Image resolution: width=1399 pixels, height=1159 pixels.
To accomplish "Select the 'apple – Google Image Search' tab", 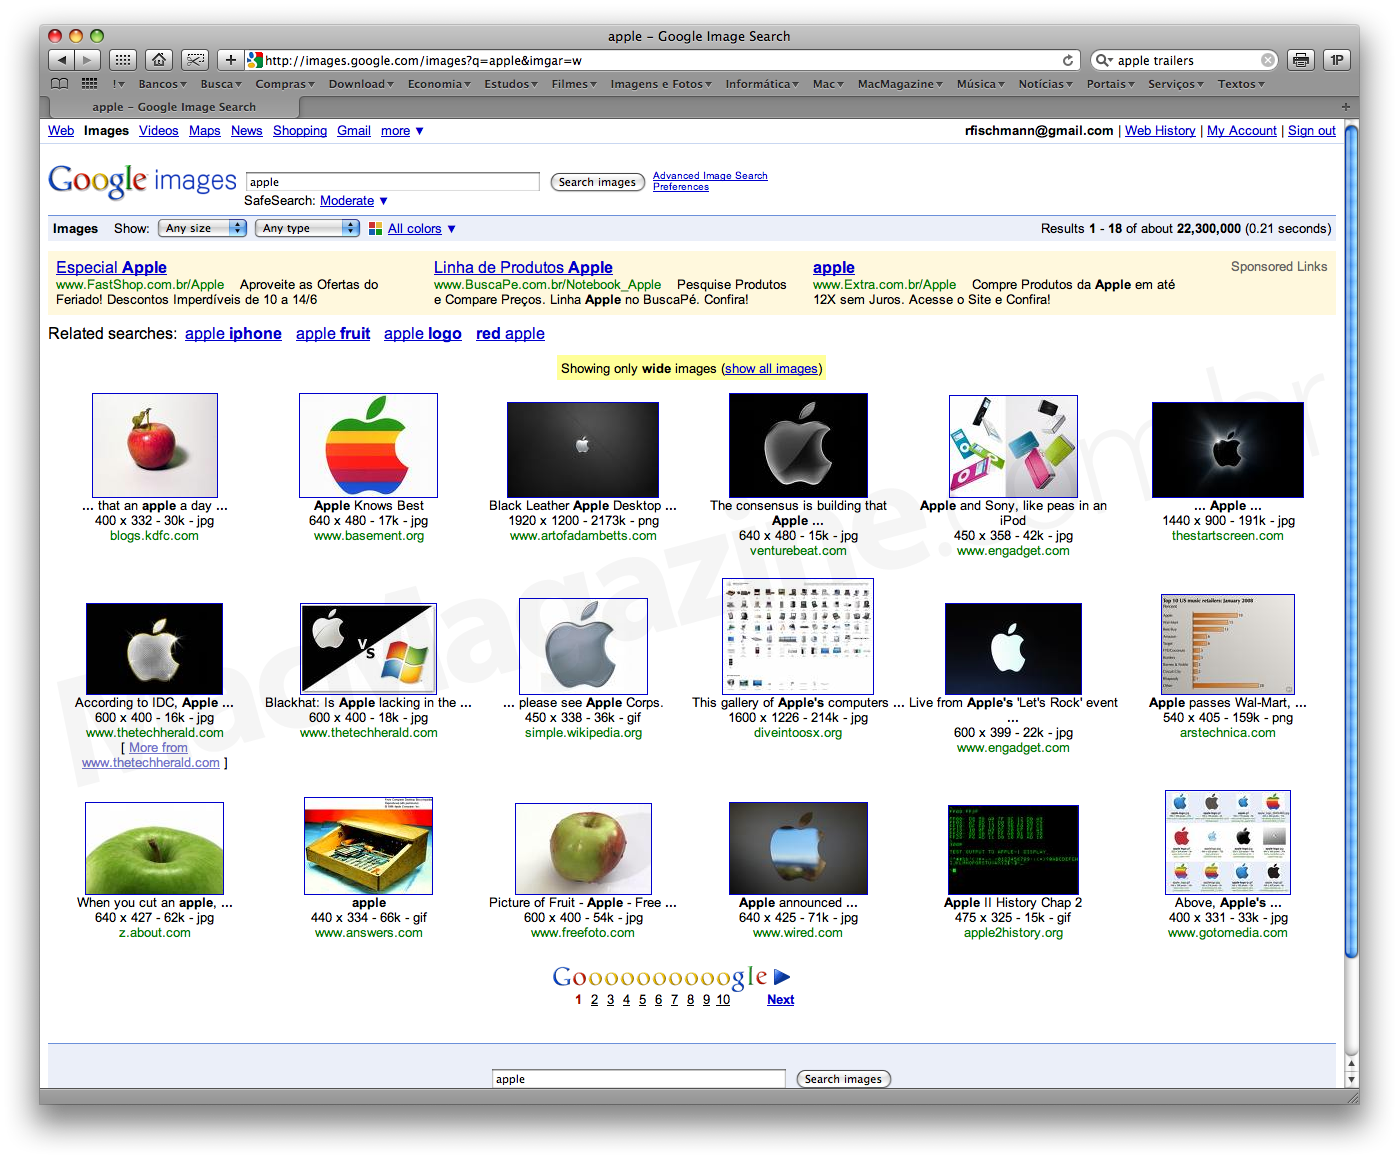I will 174,107.
